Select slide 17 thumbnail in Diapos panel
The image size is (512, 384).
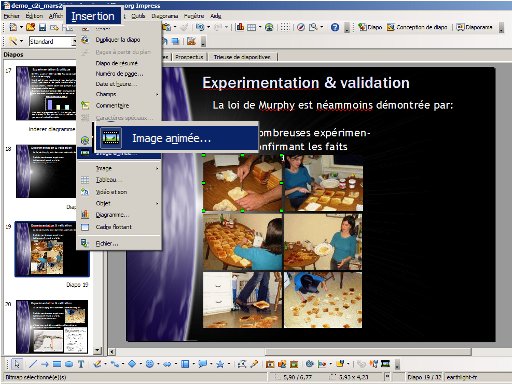click(46, 93)
